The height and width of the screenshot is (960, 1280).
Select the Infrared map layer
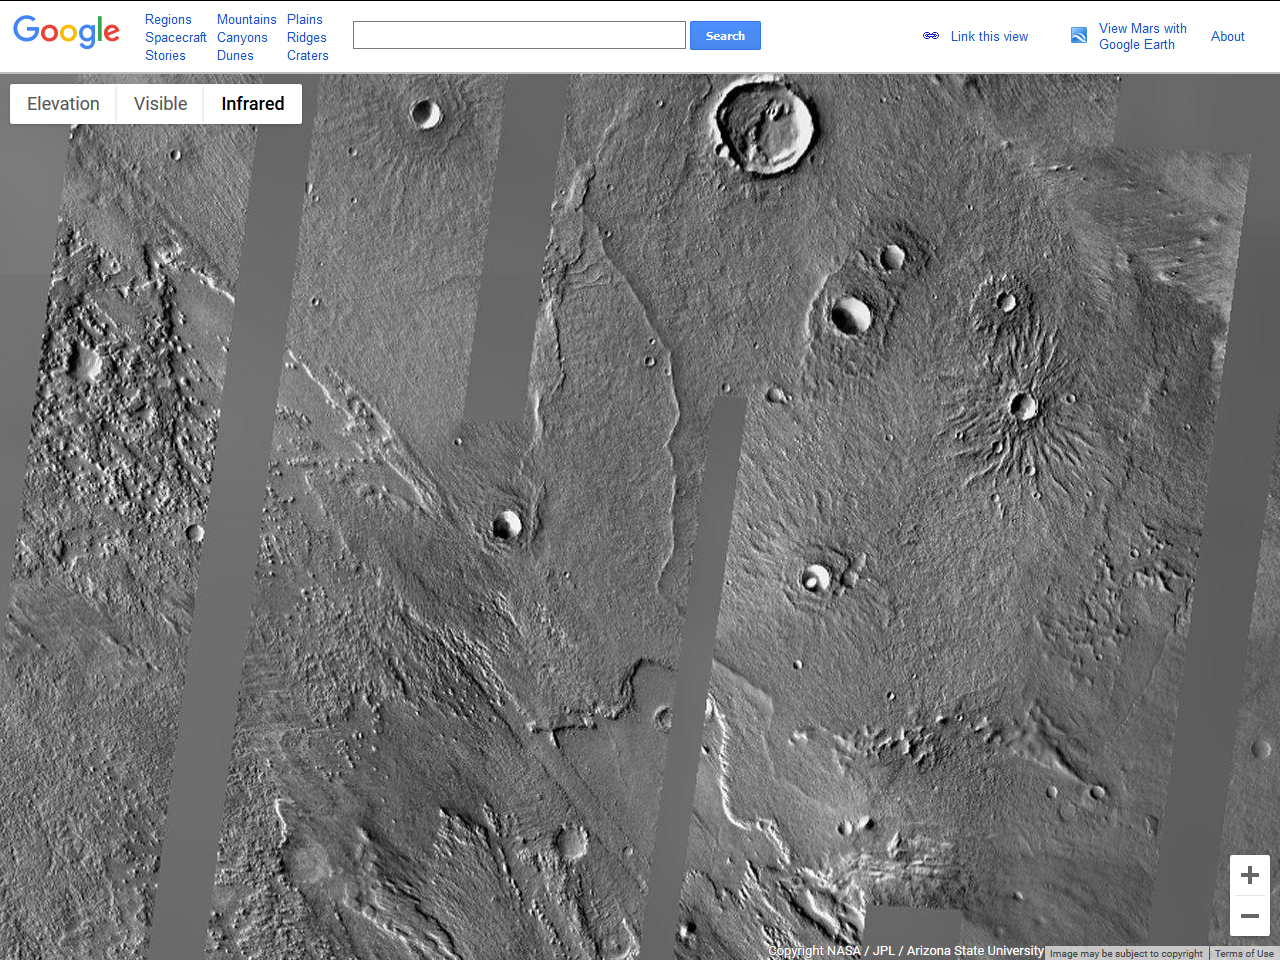point(252,104)
